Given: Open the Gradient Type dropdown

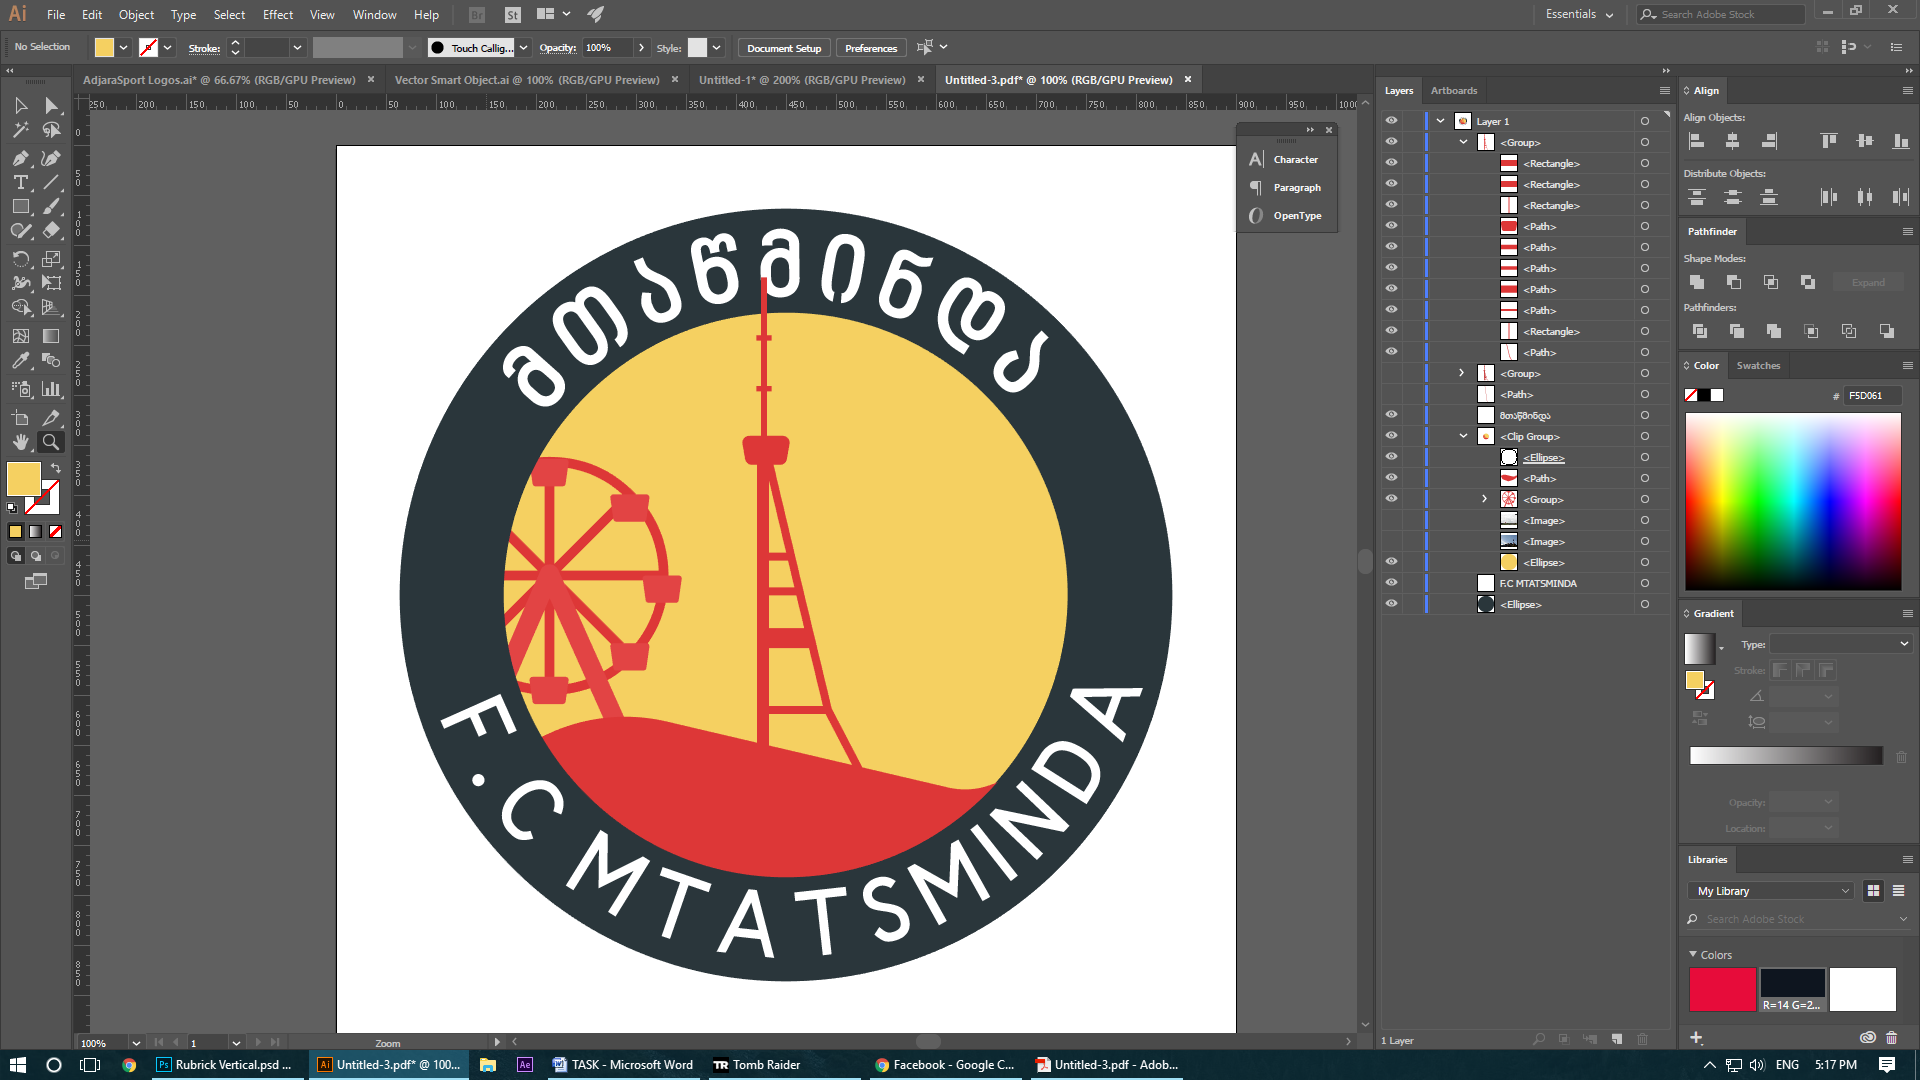Looking at the screenshot, I should pos(1840,644).
